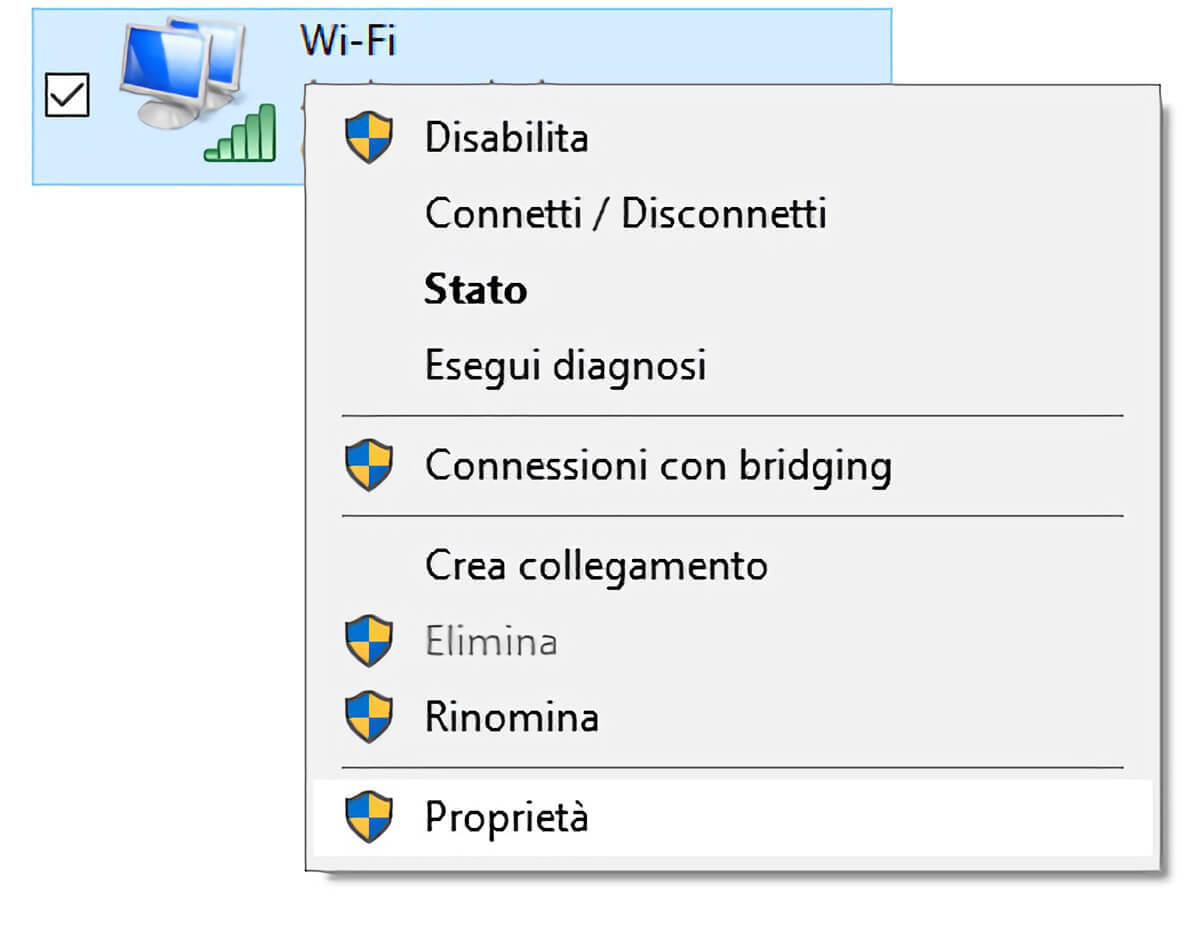Click the green signal strength bars

tap(240, 131)
